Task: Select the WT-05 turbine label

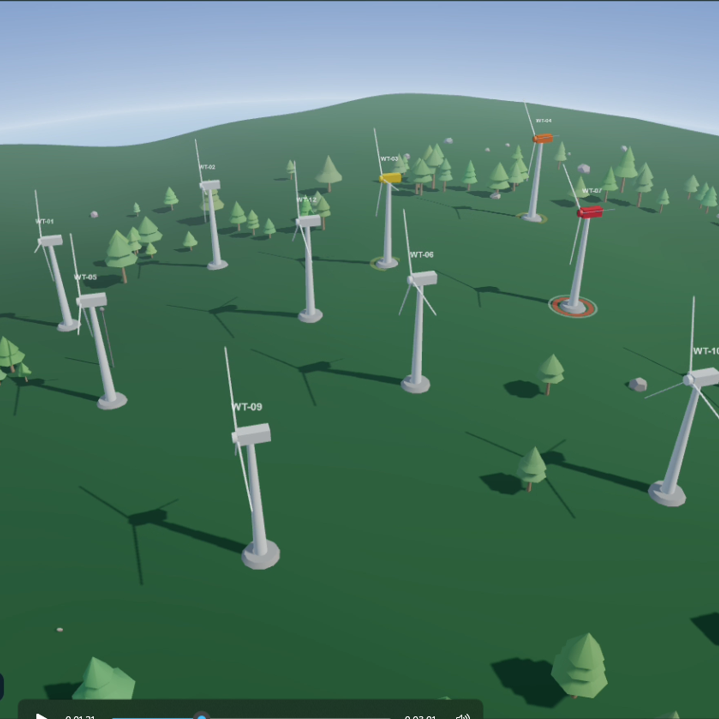Action: [85, 277]
